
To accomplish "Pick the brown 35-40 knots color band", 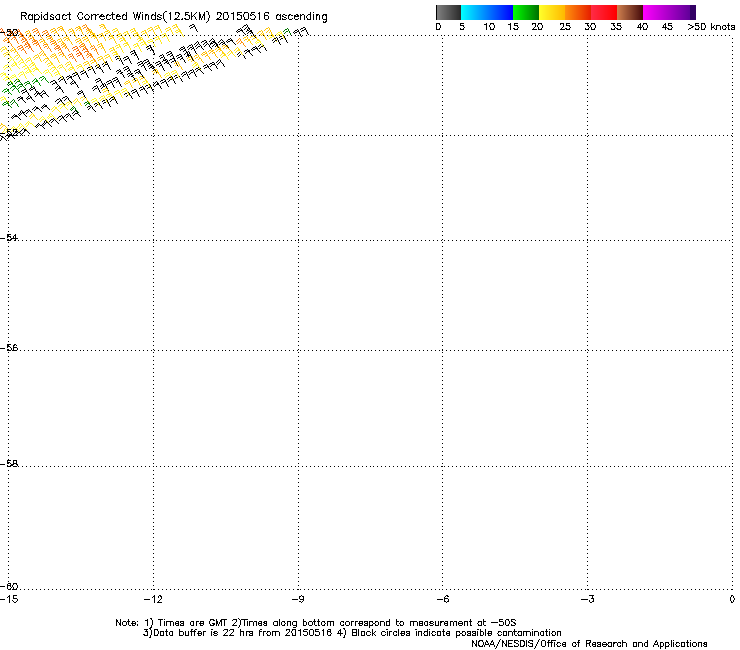I will click(x=630, y=12).
